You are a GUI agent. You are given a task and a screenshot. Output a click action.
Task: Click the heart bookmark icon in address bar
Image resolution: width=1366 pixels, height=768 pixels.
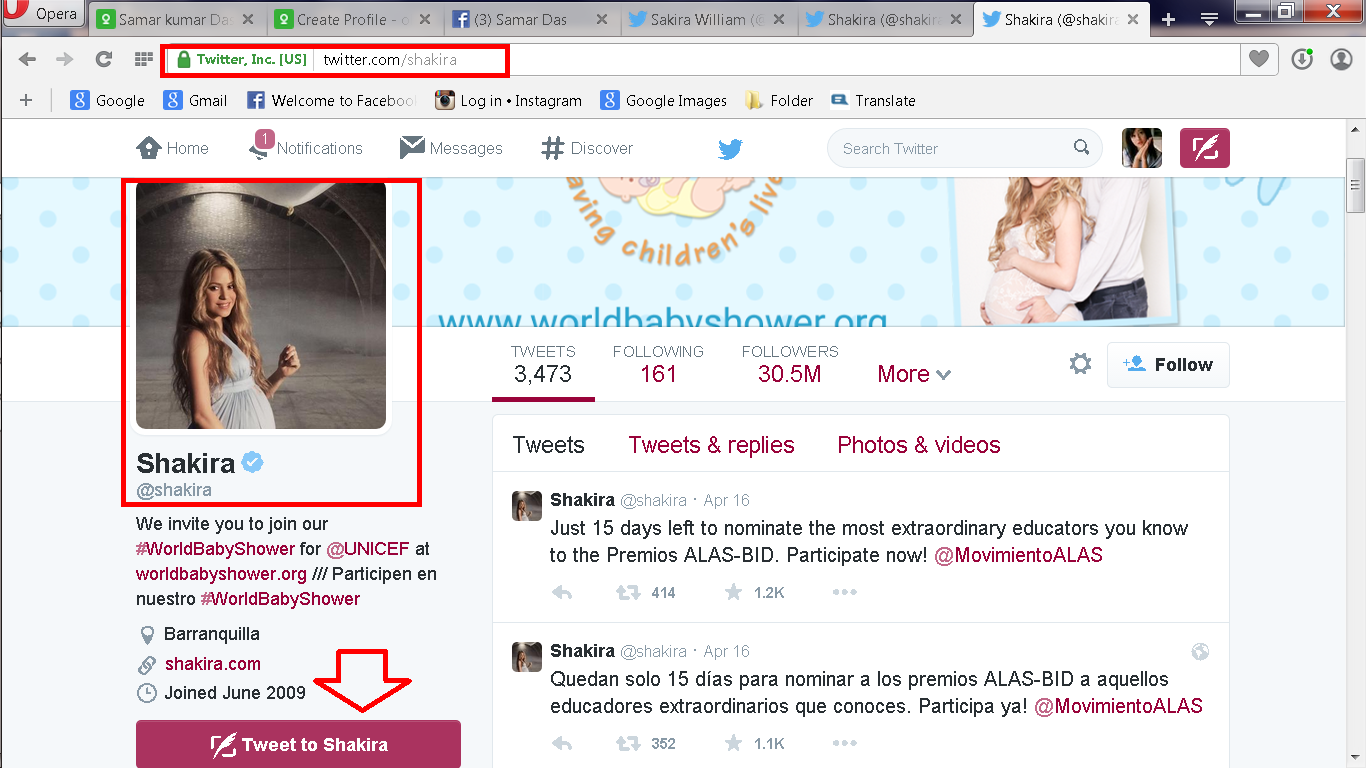(x=1259, y=60)
